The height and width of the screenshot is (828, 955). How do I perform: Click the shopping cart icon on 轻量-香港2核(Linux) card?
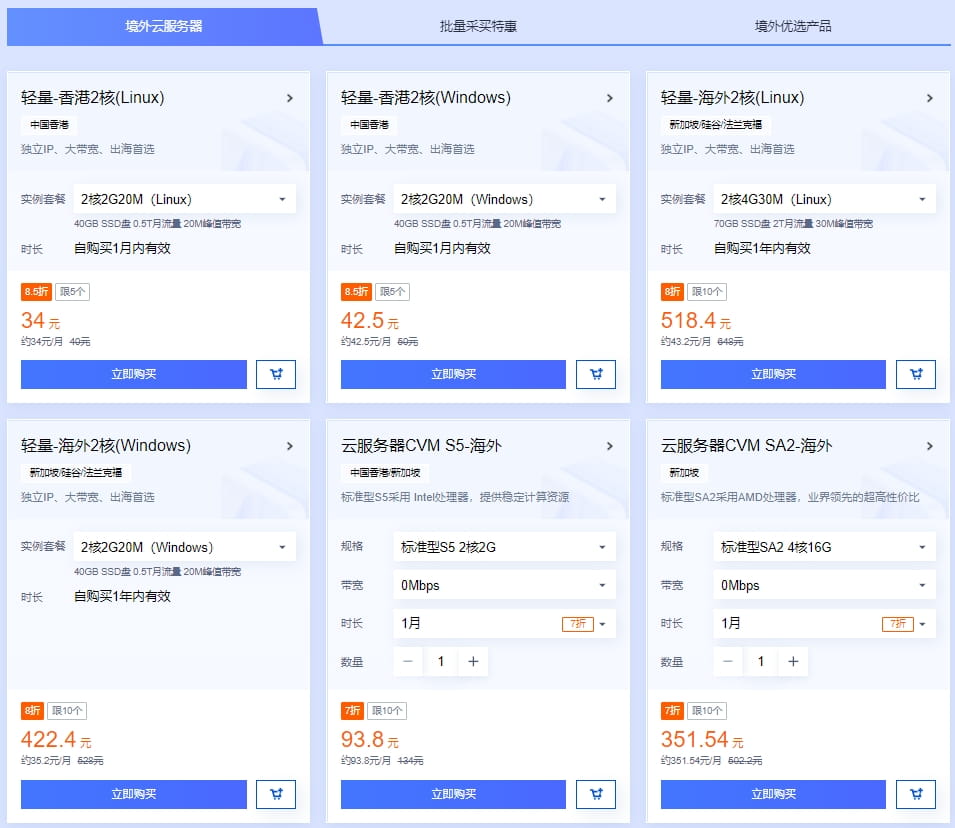[276, 374]
